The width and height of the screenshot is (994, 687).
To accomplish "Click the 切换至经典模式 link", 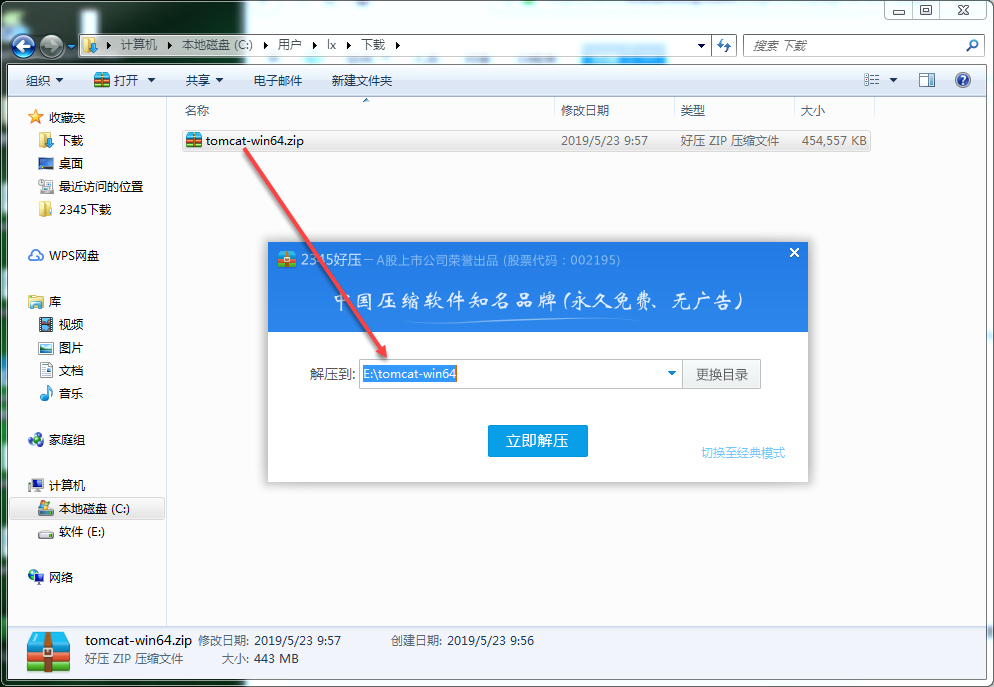I will pyautogui.click(x=743, y=453).
